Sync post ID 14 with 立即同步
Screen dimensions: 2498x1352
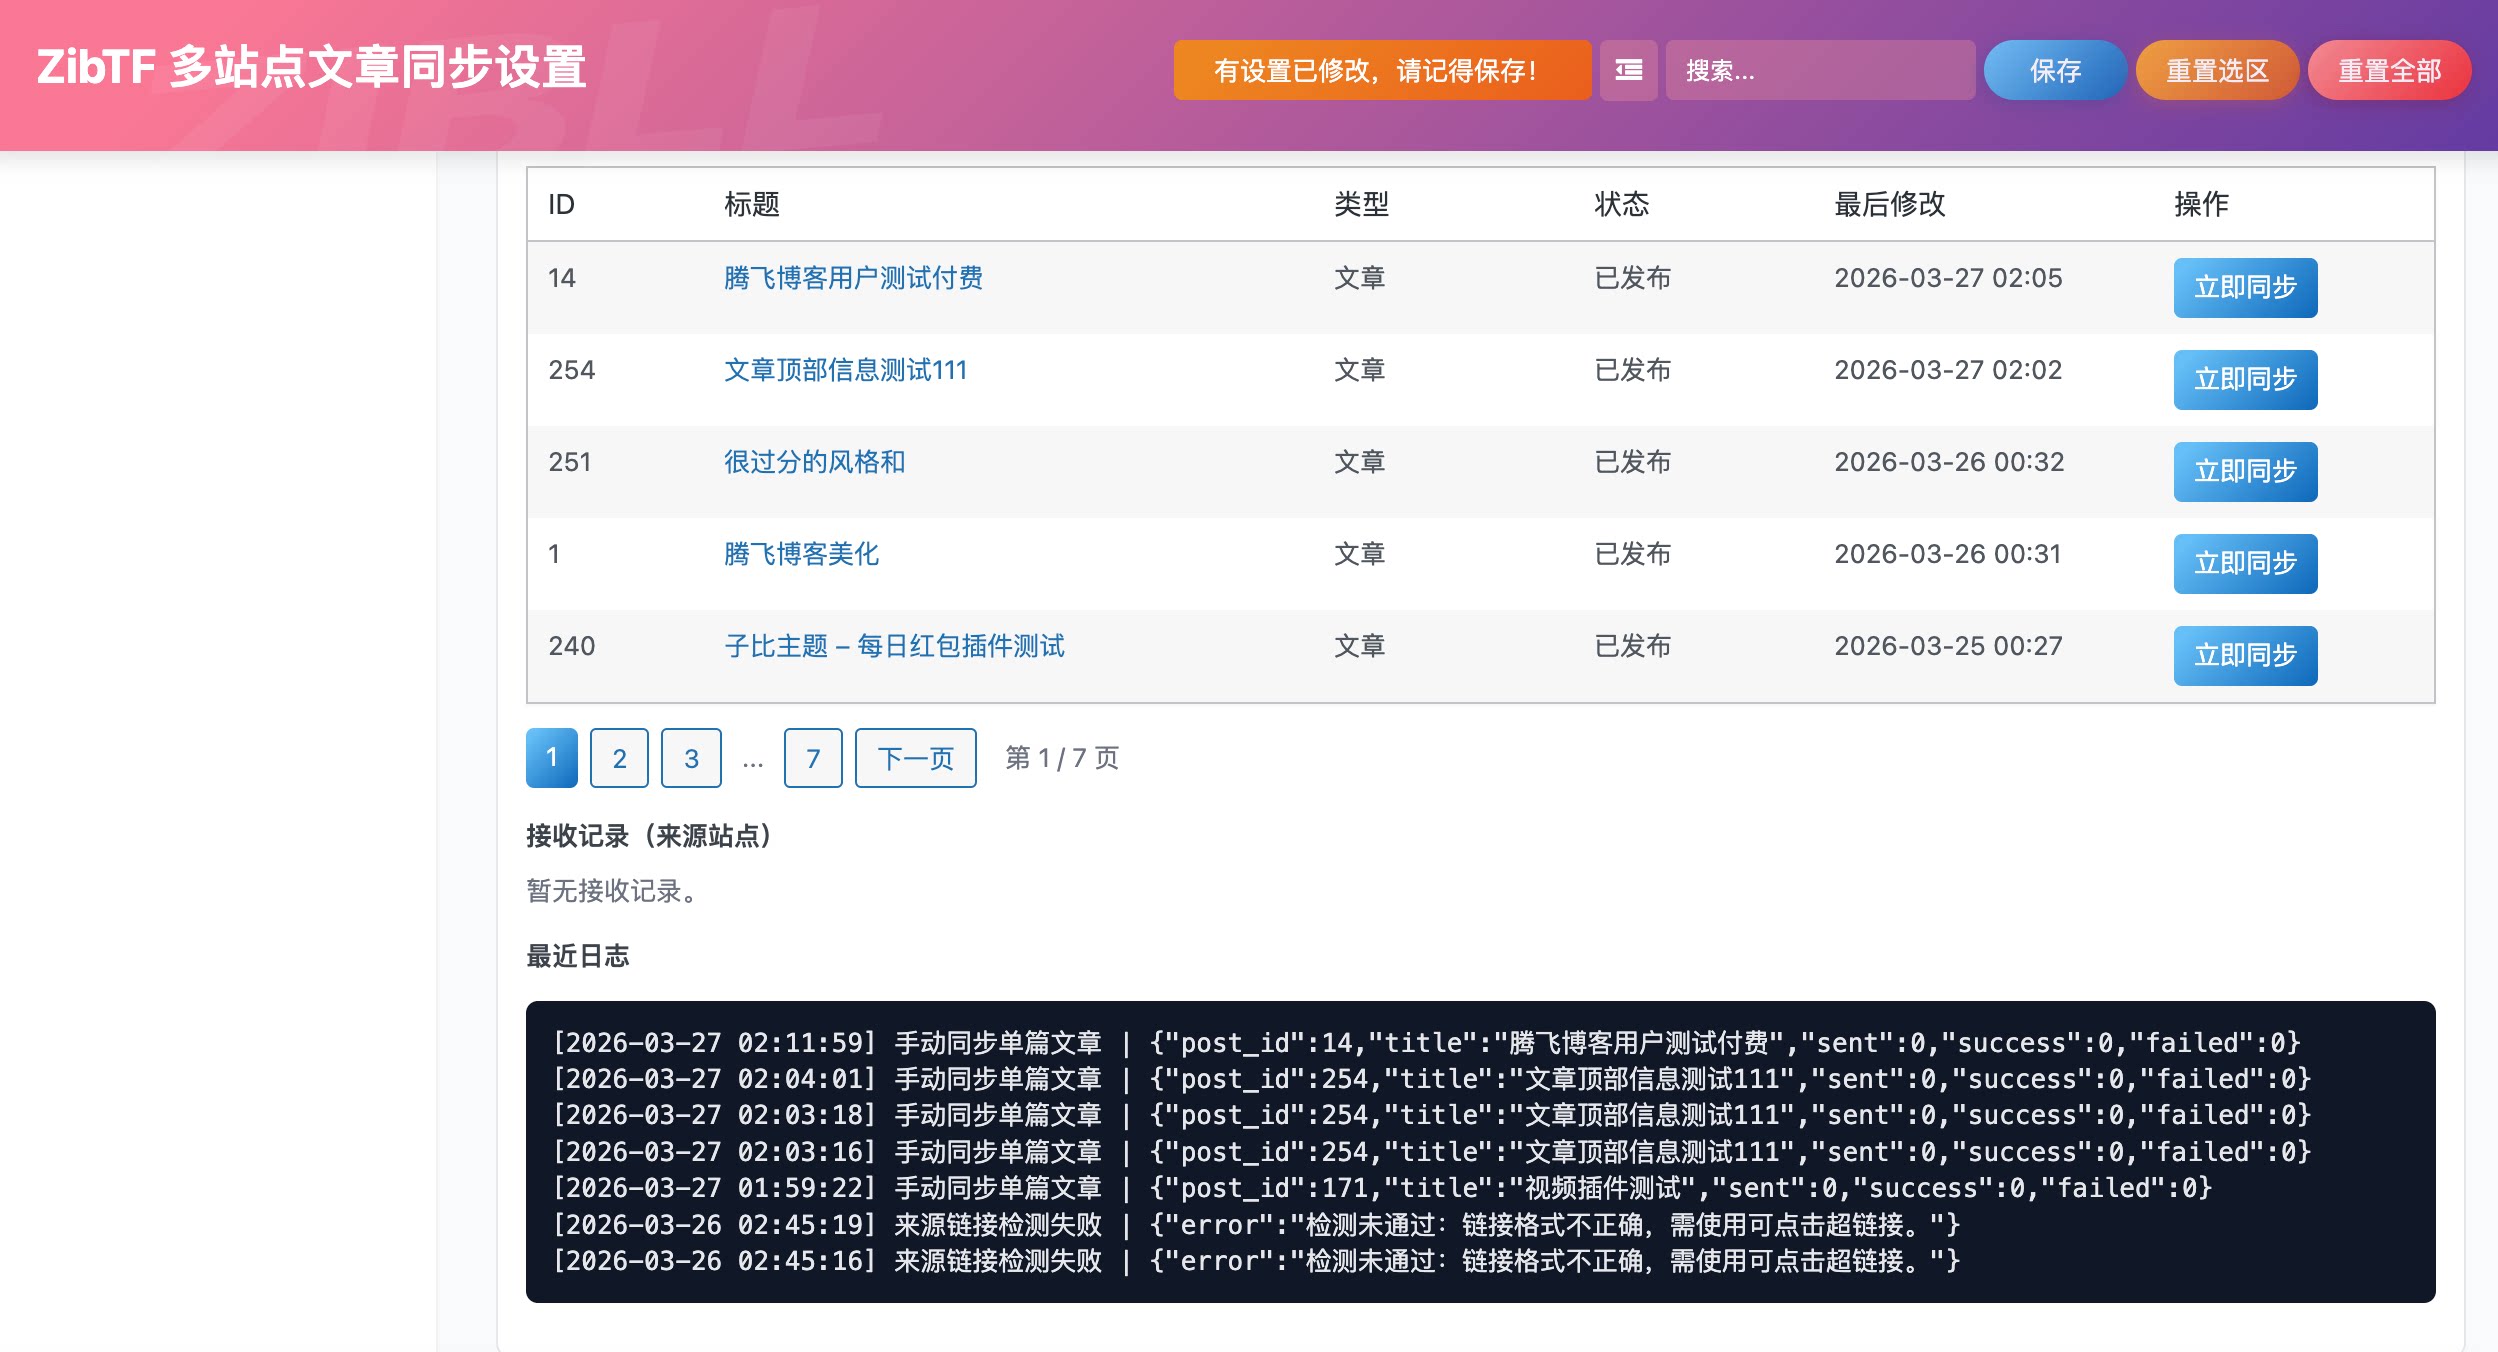(x=2245, y=287)
